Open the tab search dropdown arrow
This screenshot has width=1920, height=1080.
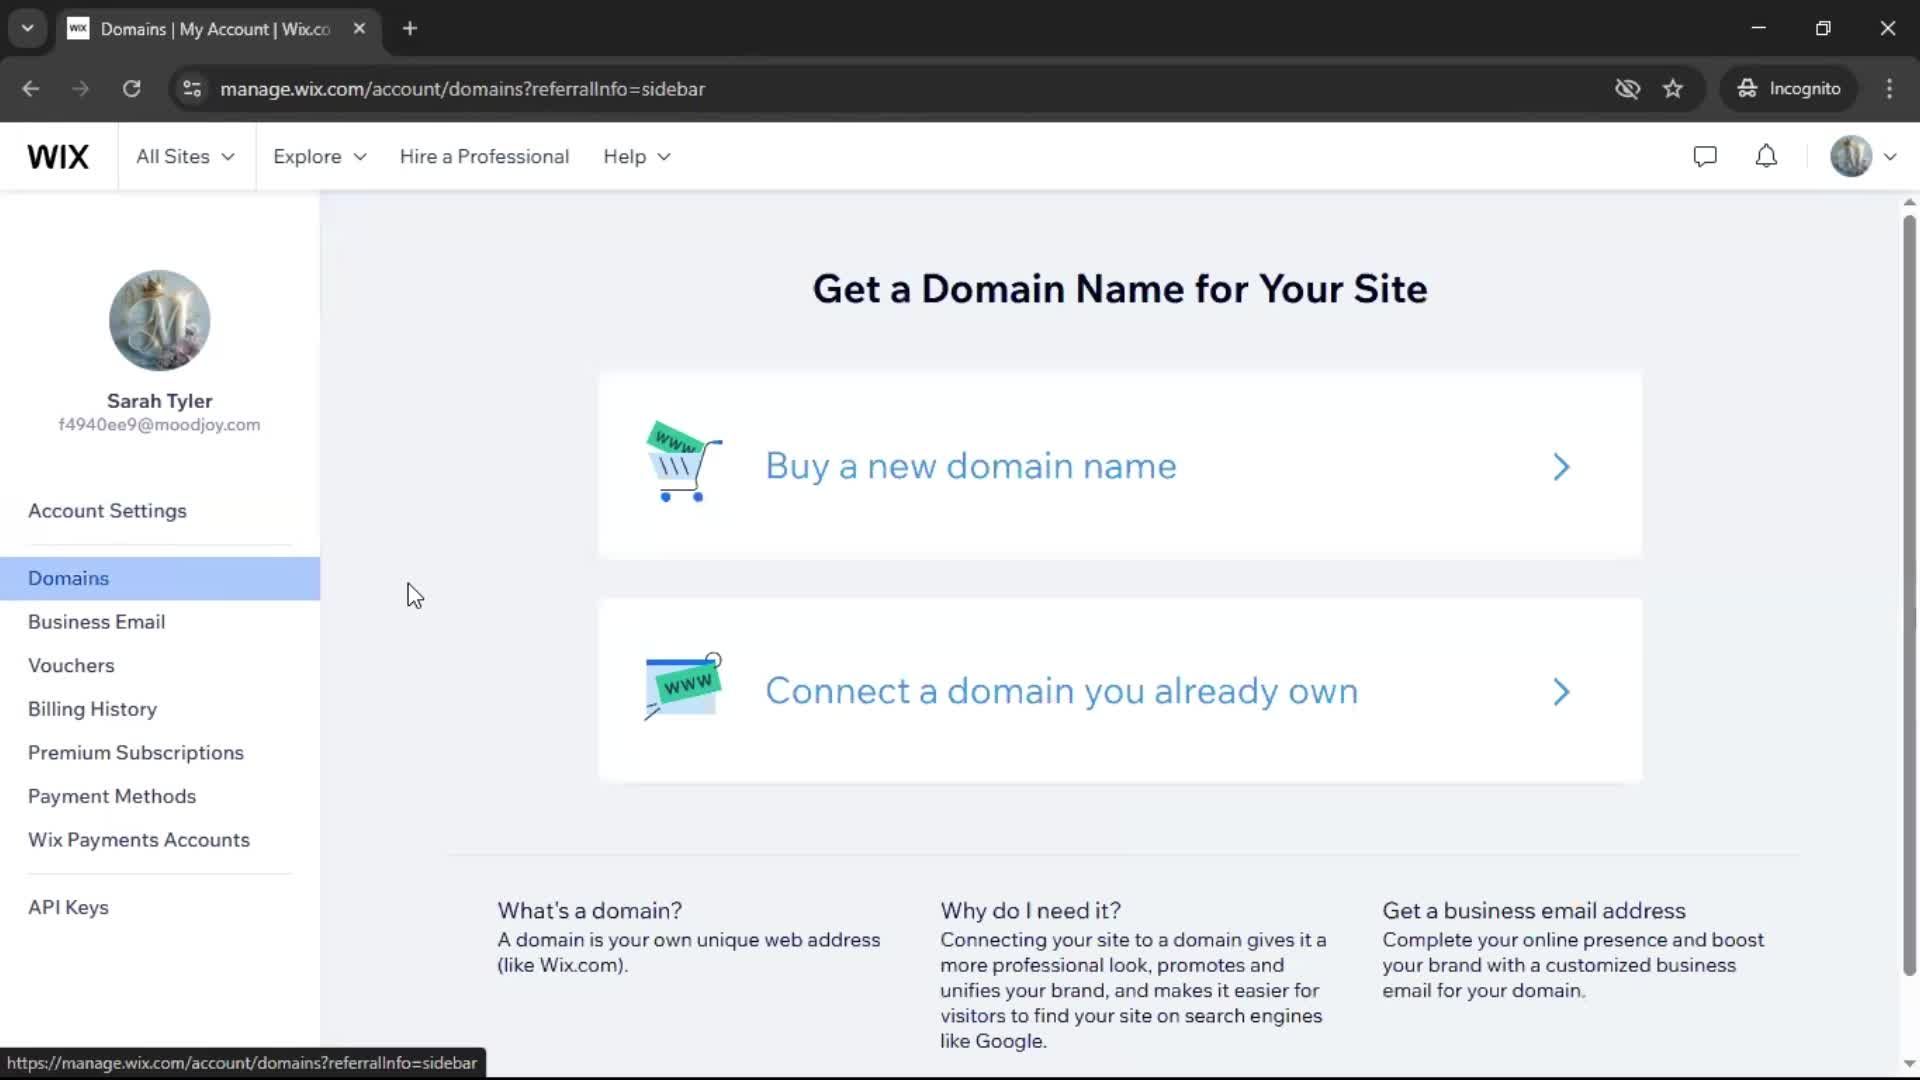pos(27,29)
